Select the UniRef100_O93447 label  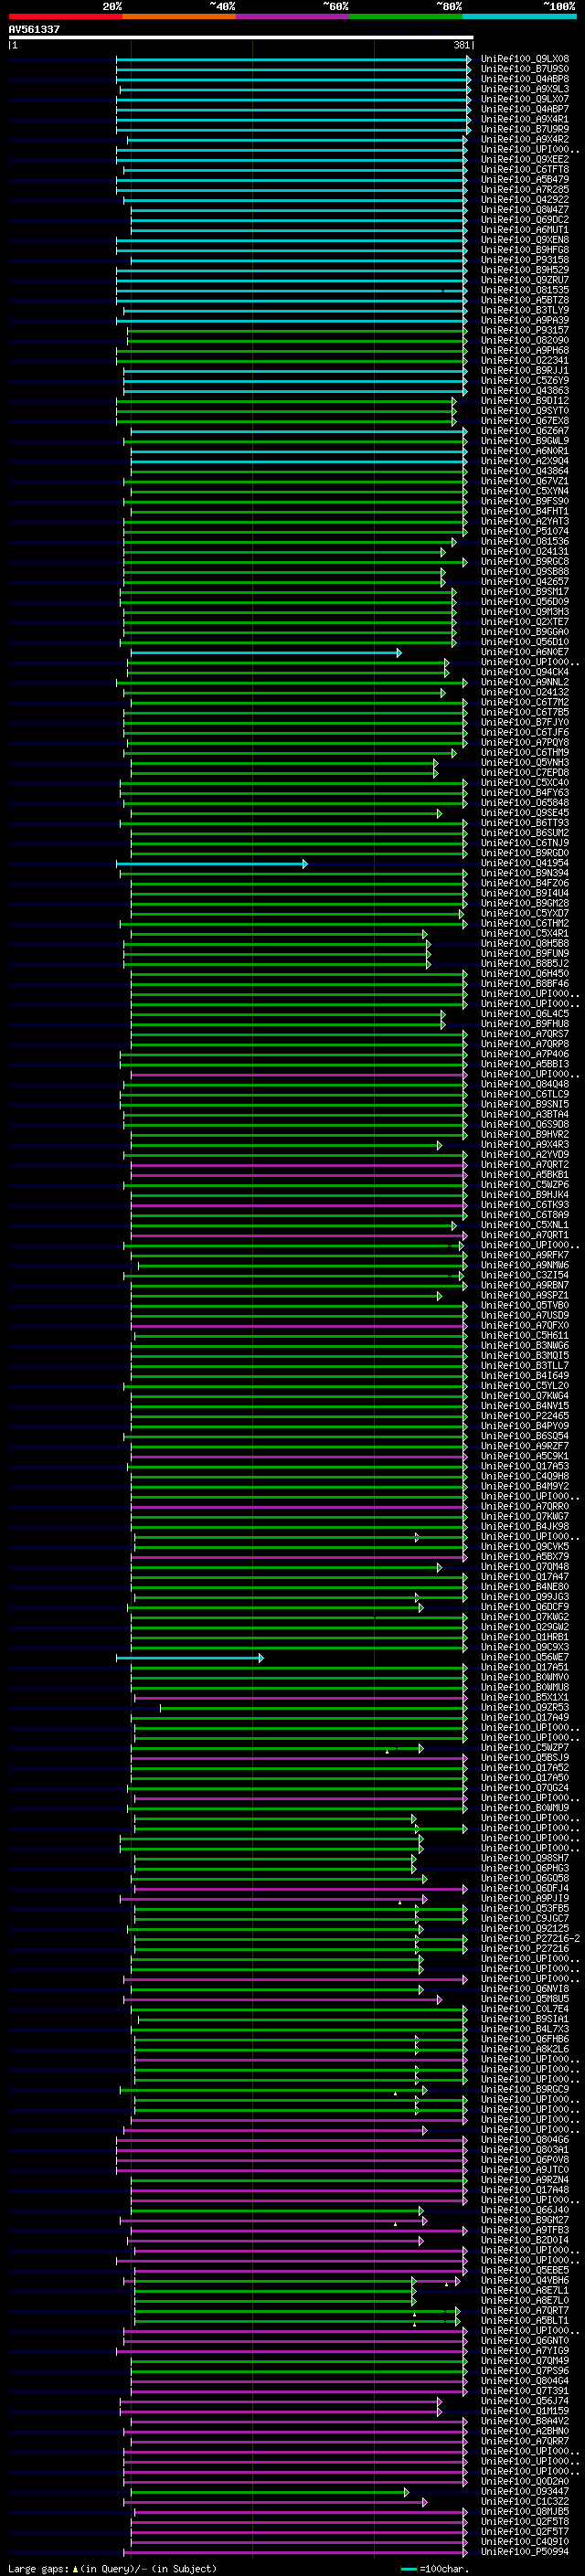coord(525,2491)
